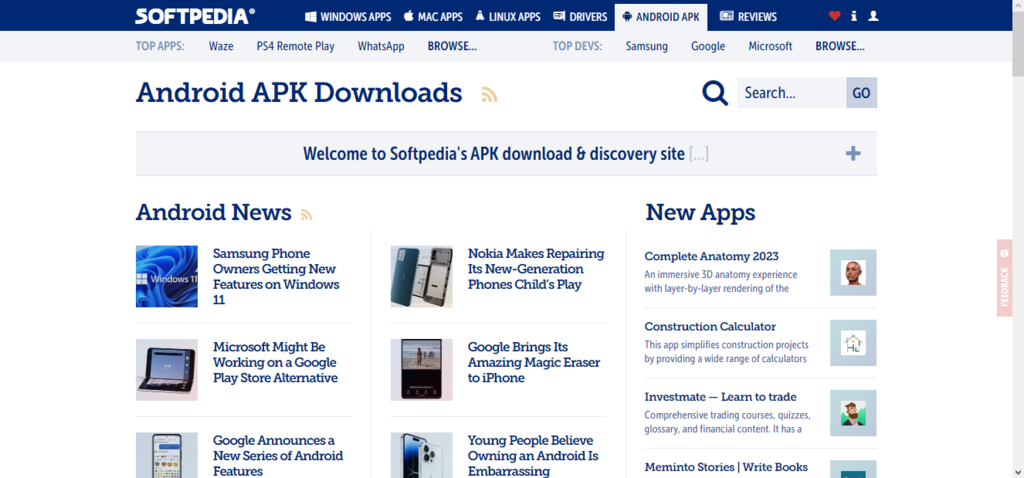Open the Google Android Features article thumbnail

[x=167, y=455]
